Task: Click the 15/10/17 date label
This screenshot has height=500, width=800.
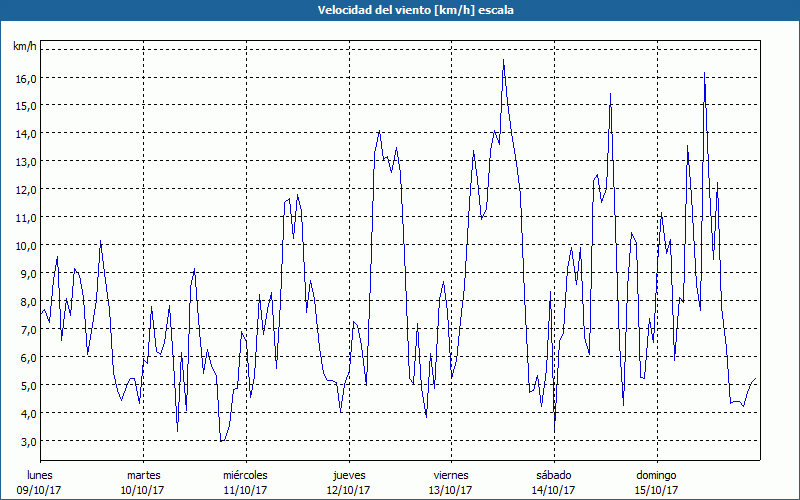Action: click(x=656, y=490)
